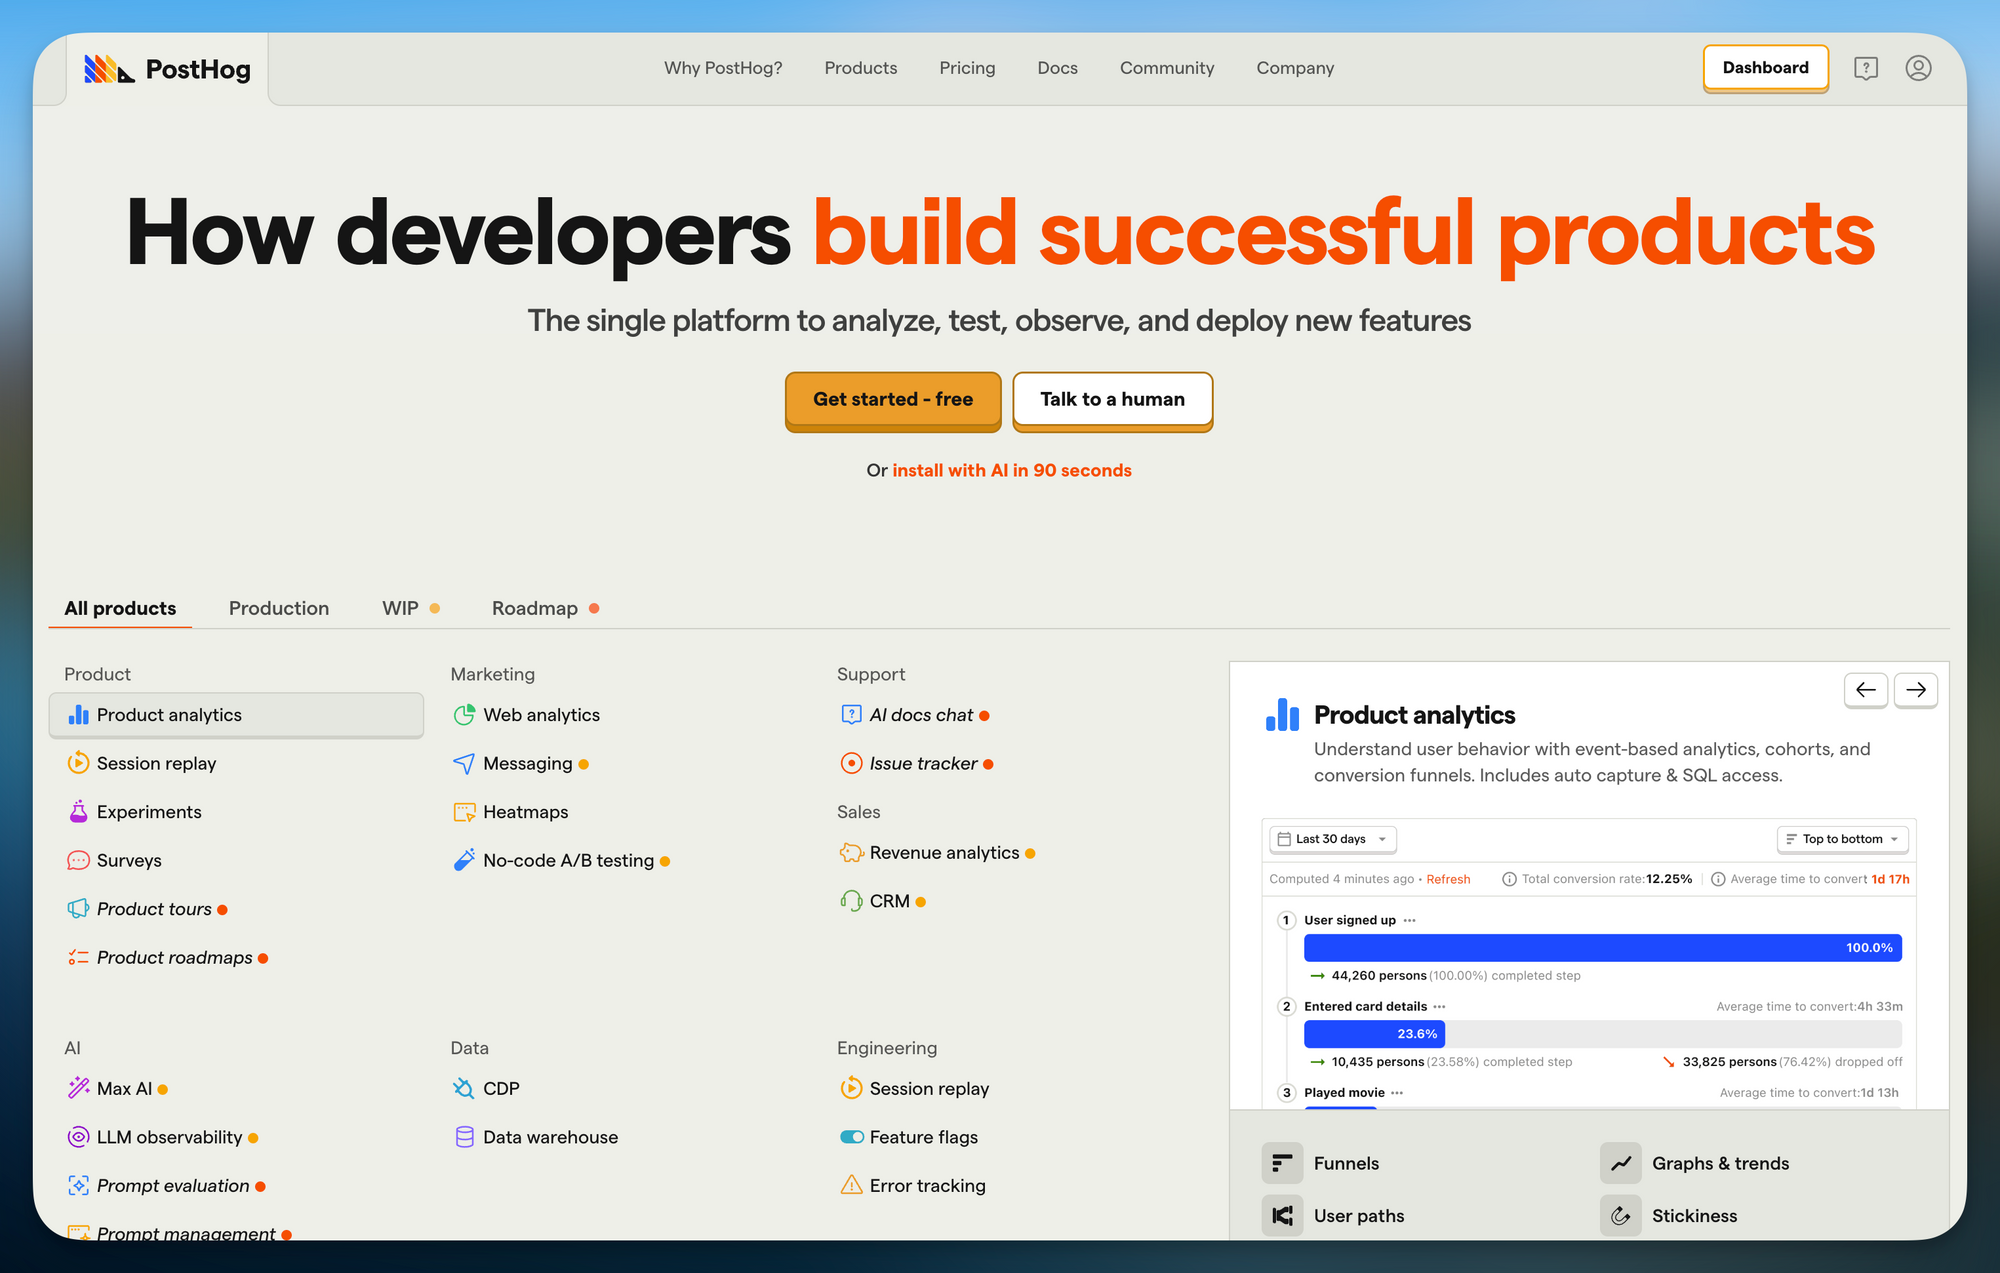Open the Products menu in navigation
Image resolution: width=2000 pixels, height=1273 pixels.
click(x=861, y=68)
